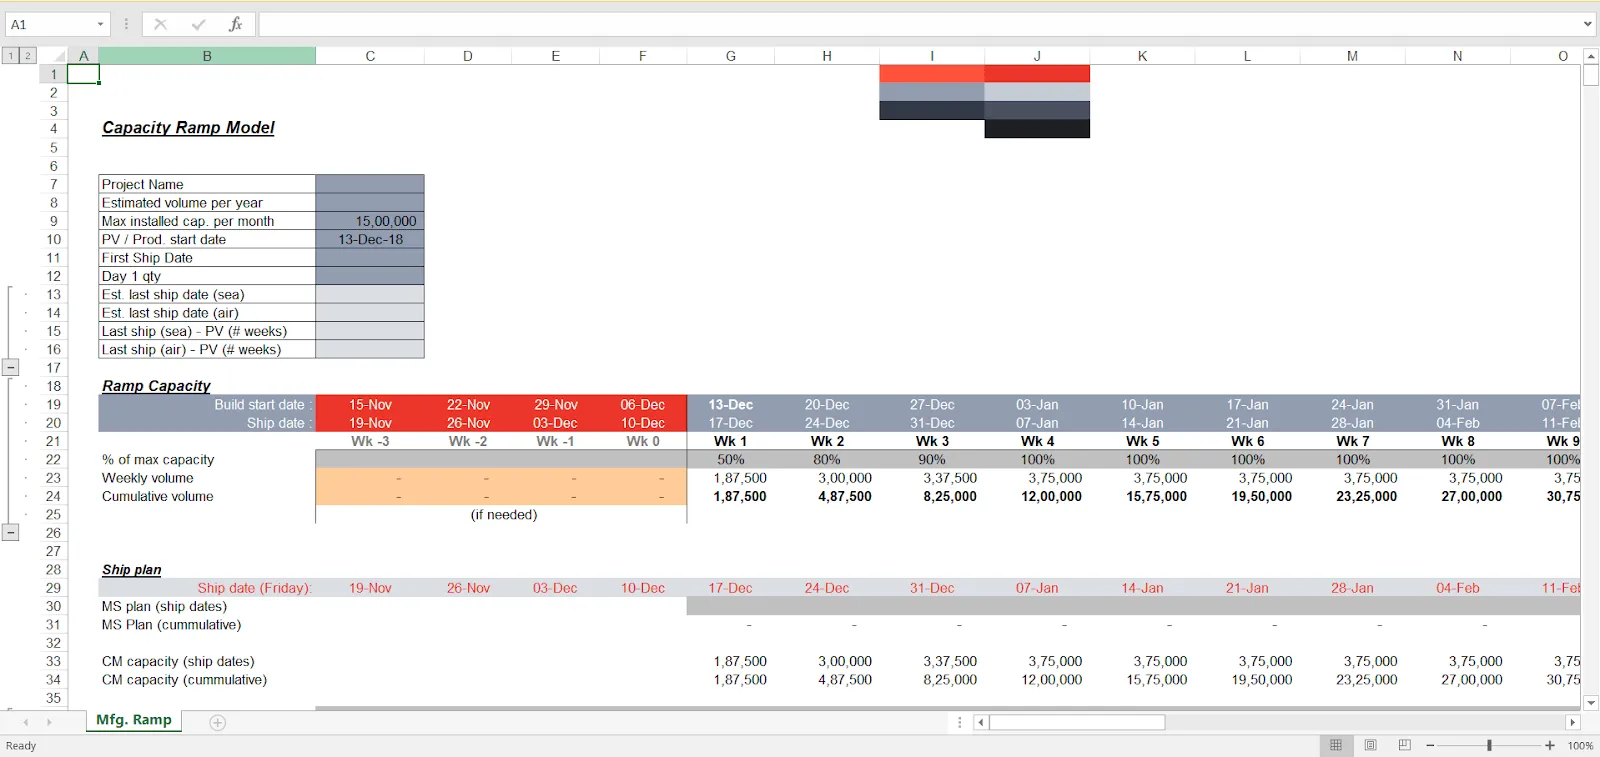1600x757 pixels.
Task: Select column B header
Action: click(207, 56)
